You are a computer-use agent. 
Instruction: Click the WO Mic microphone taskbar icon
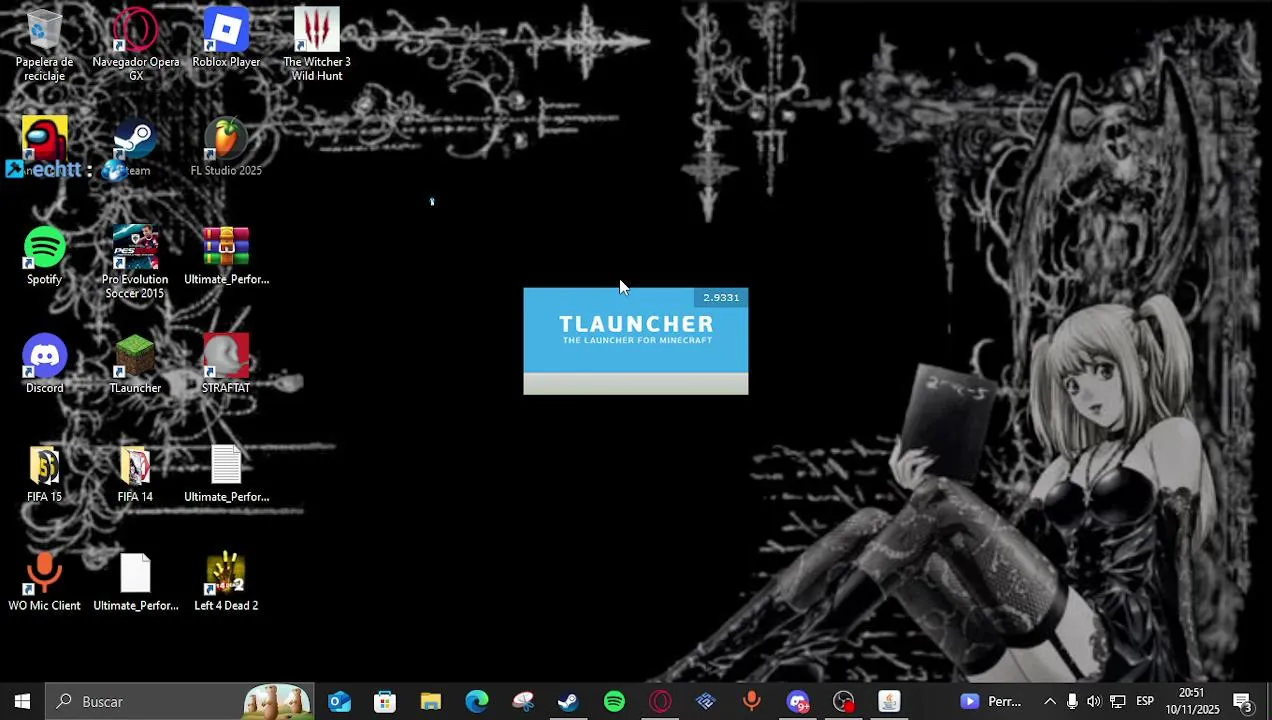tap(752, 702)
